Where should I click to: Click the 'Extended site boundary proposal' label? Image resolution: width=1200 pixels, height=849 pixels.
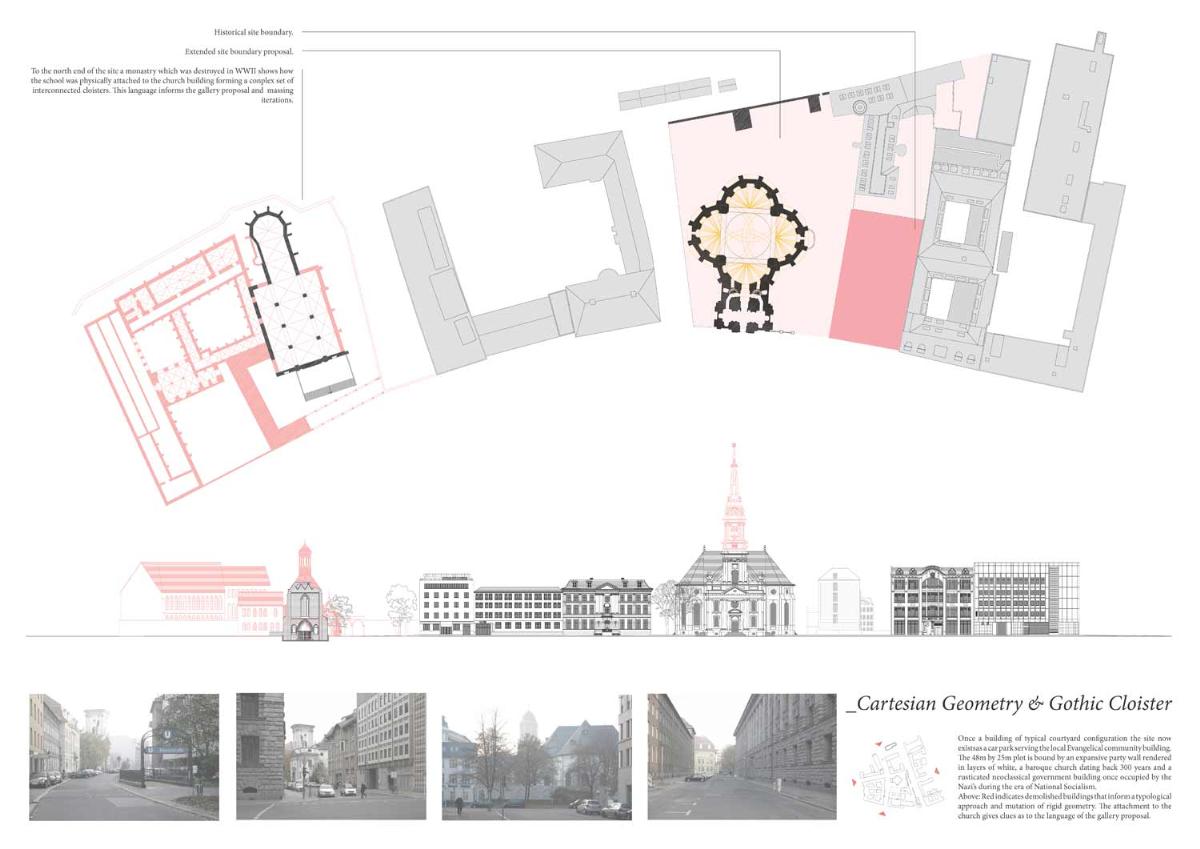tap(238, 50)
